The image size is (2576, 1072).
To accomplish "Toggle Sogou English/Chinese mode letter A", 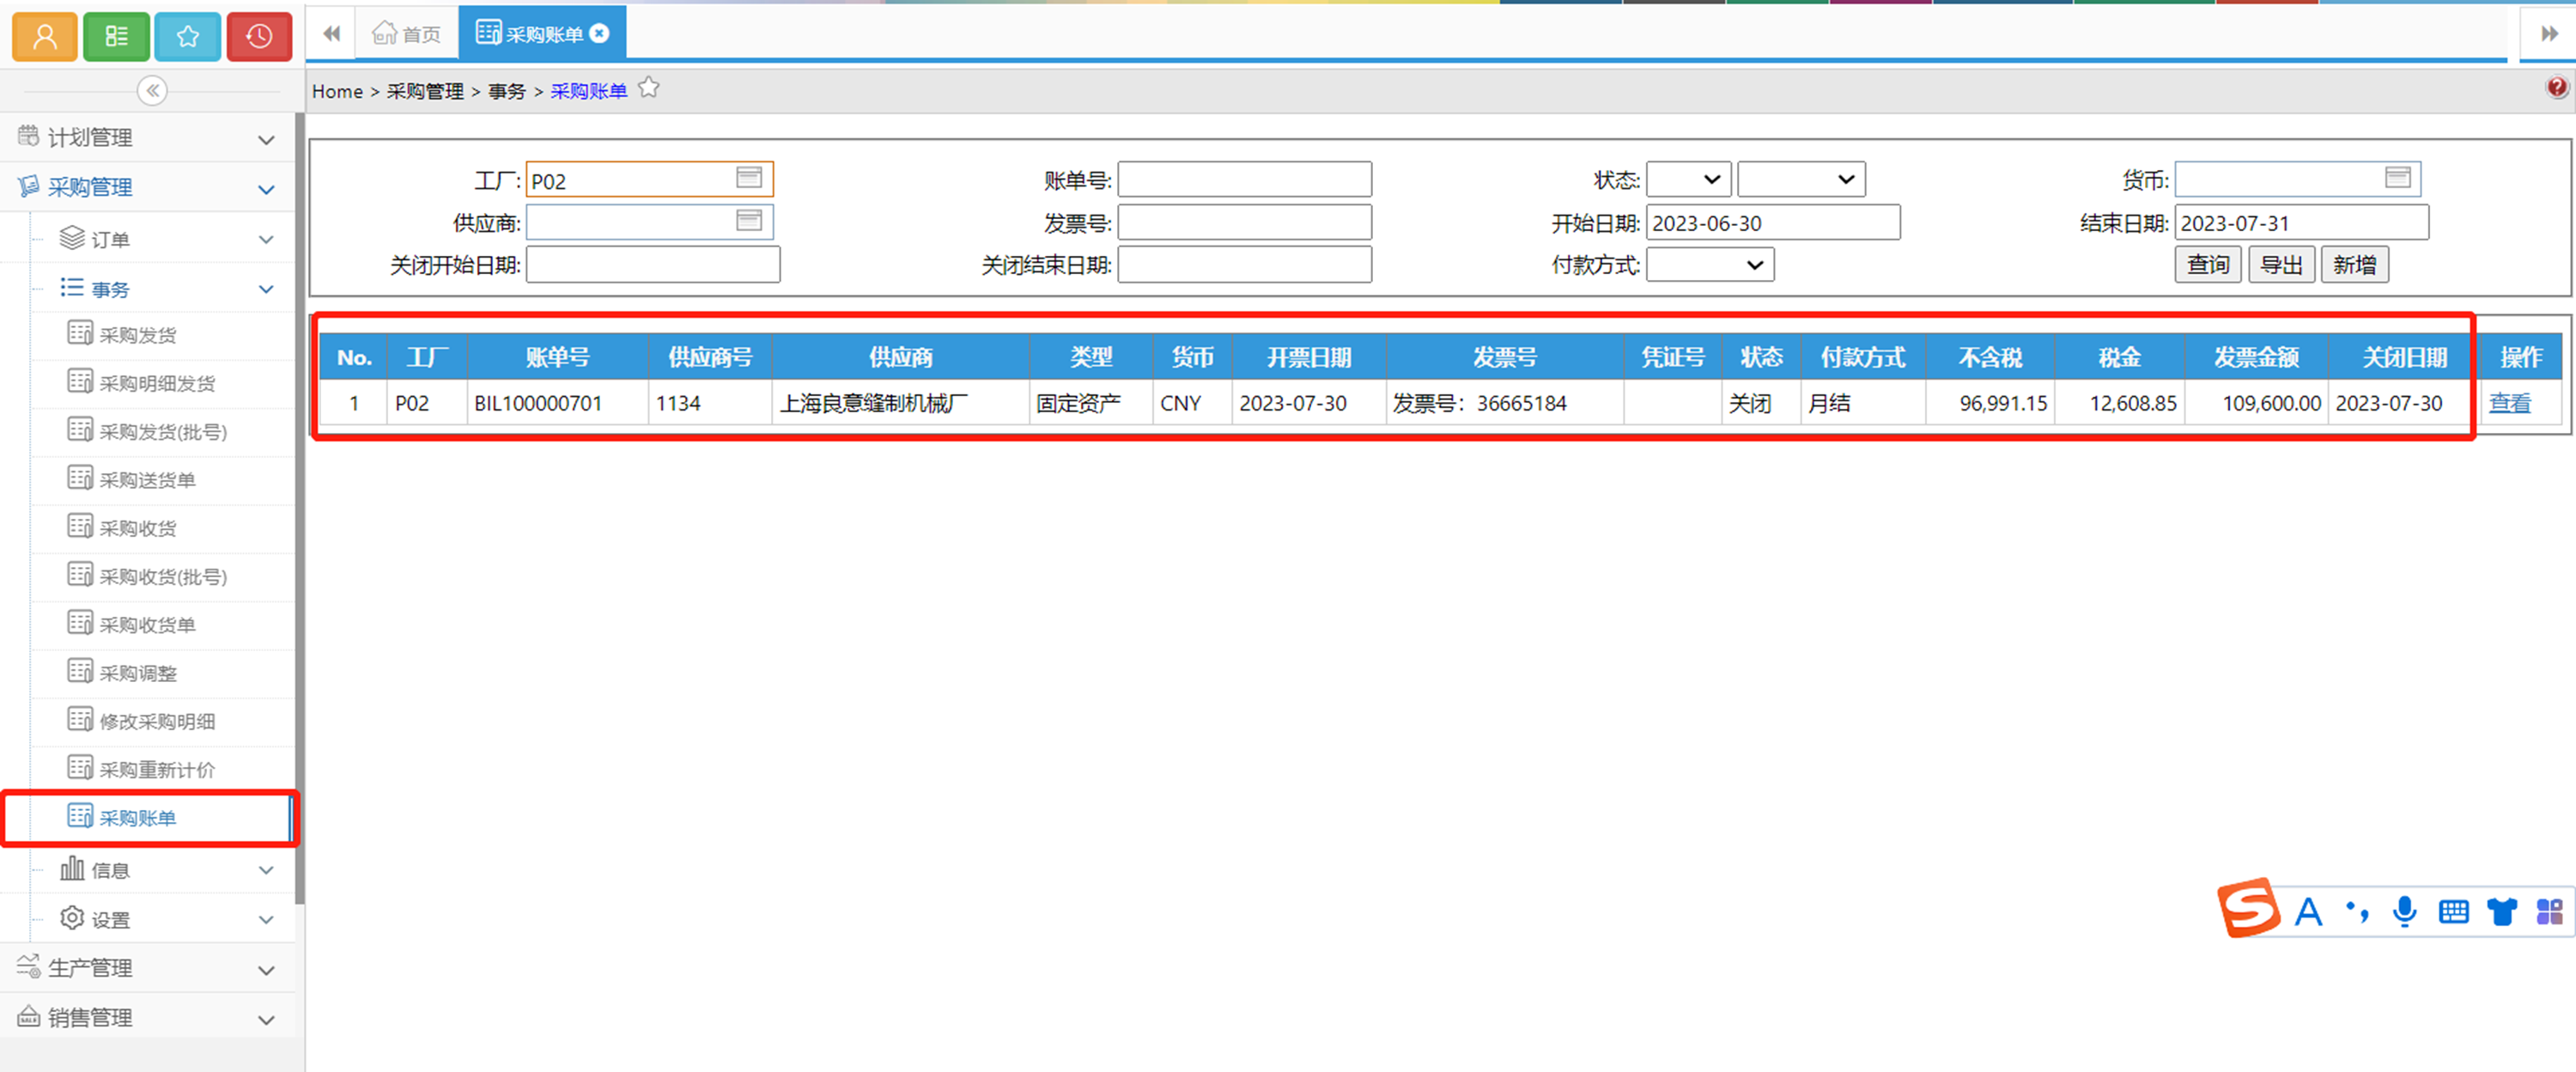I will tap(2308, 911).
